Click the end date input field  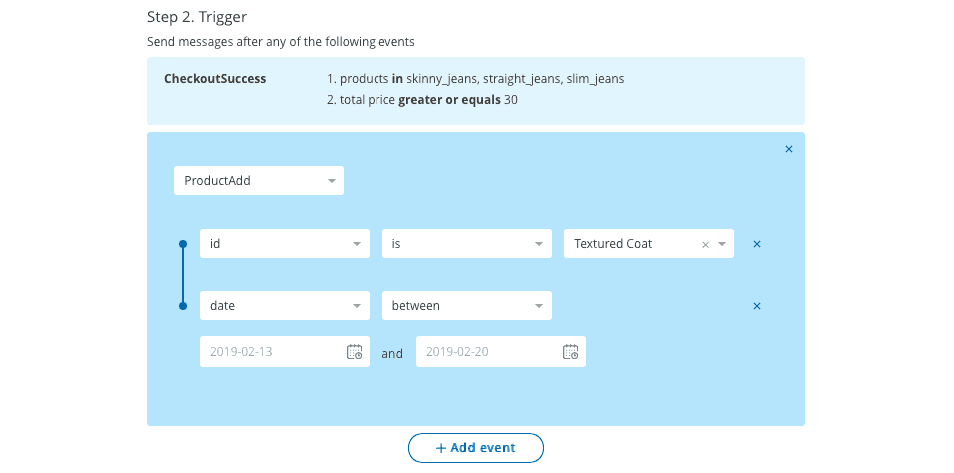pos(486,352)
